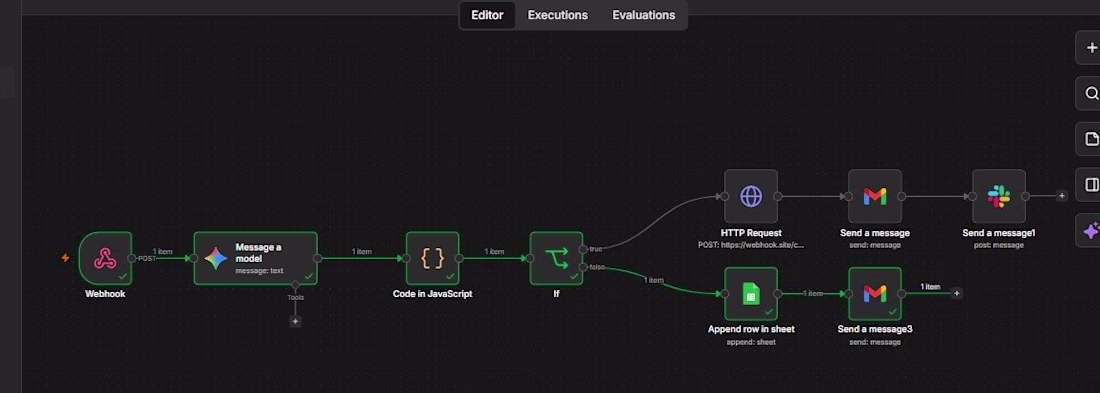Click the Webhook POST output connector
The height and width of the screenshot is (393, 1100).
click(x=132, y=258)
